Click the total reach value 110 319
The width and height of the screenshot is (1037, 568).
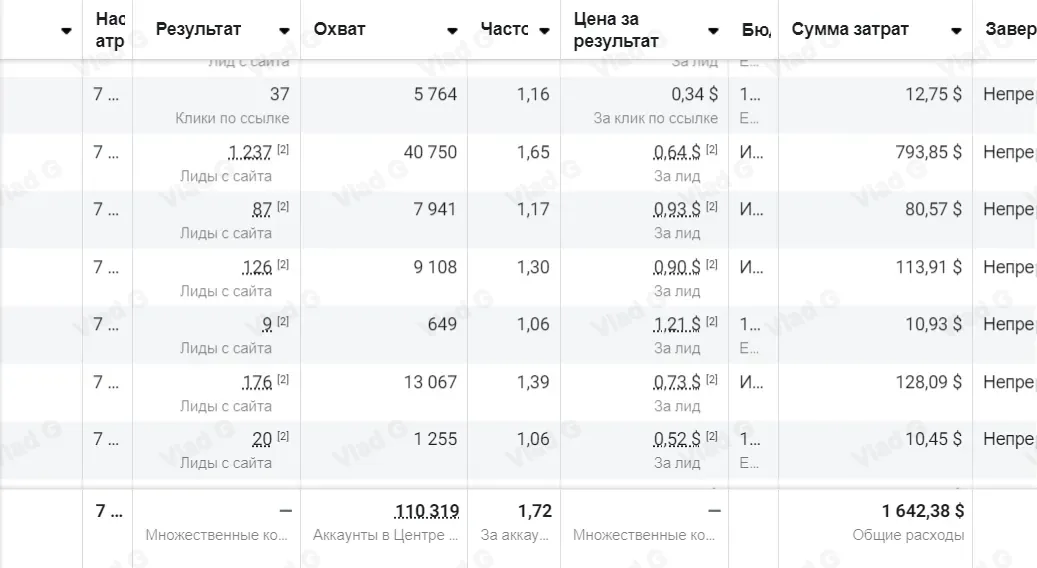(427, 511)
